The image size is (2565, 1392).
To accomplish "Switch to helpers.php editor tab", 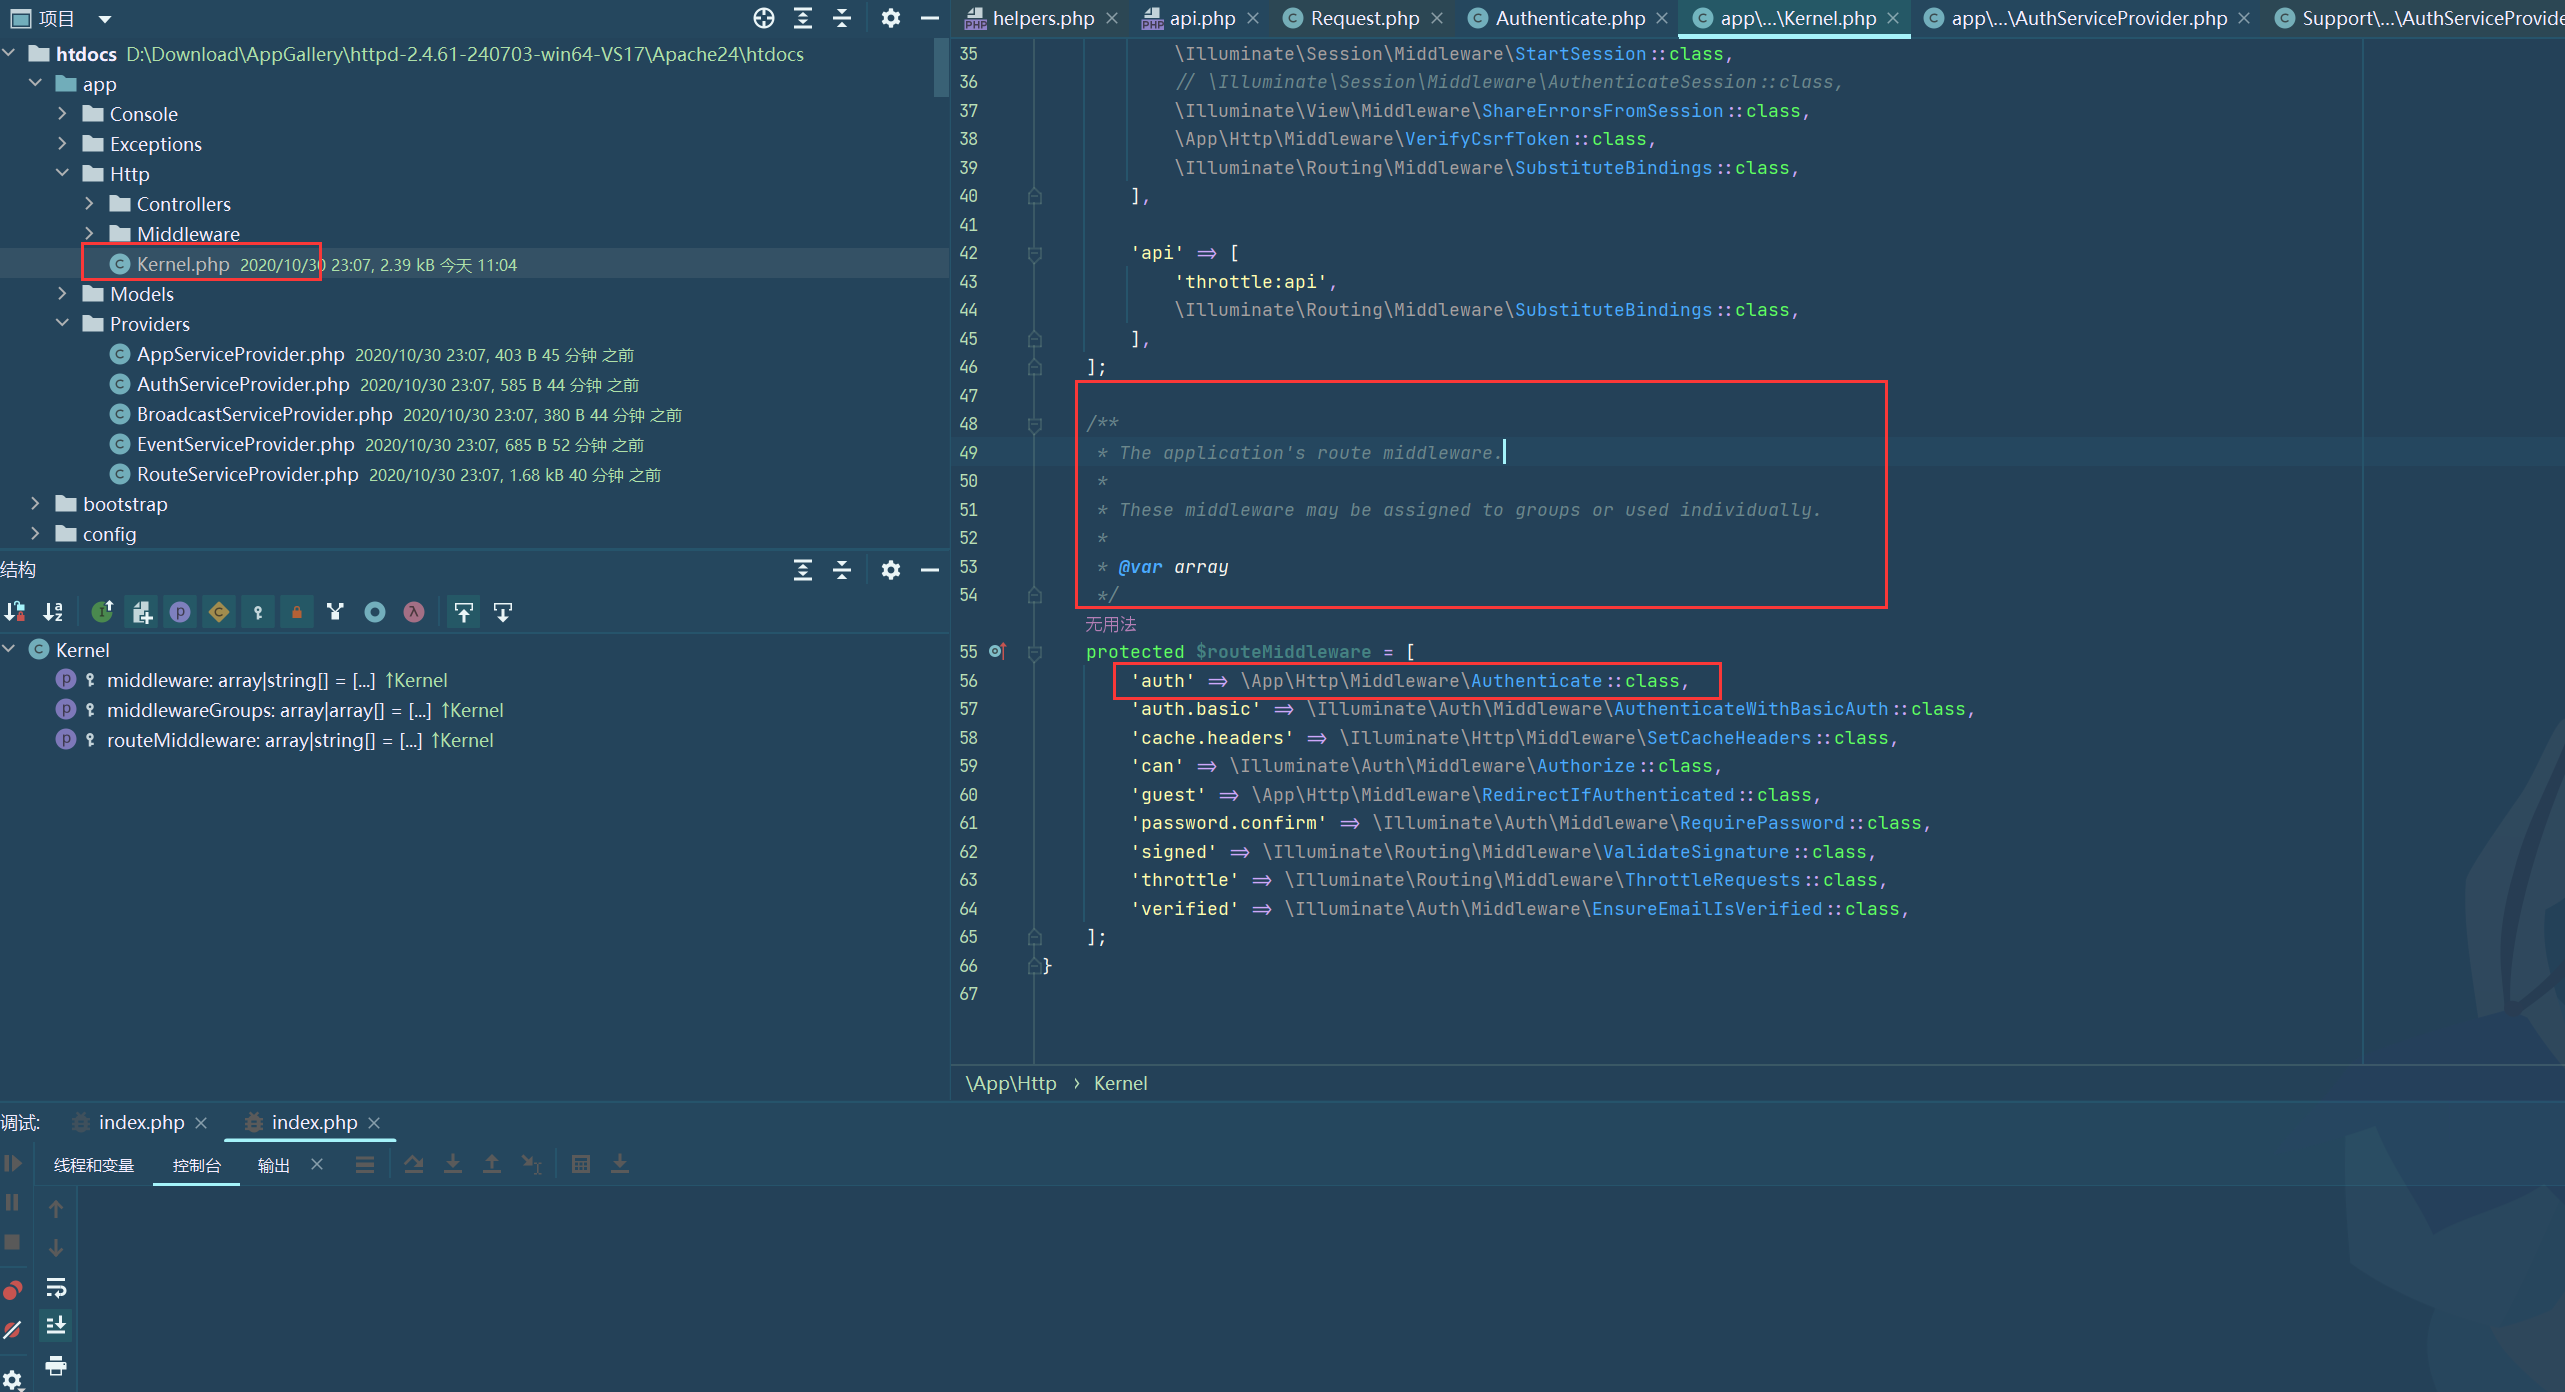I will tap(1042, 18).
